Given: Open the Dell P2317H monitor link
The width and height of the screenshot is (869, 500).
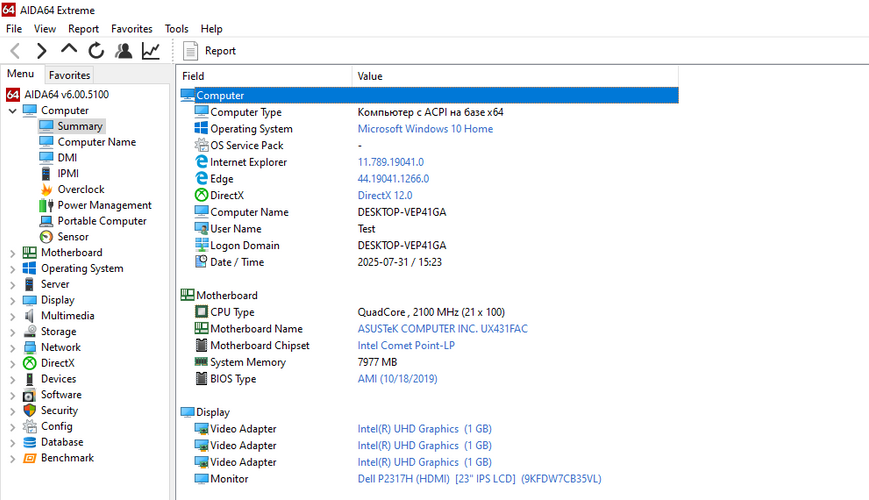Looking at the screenshot, I should (x=479, y=478).
